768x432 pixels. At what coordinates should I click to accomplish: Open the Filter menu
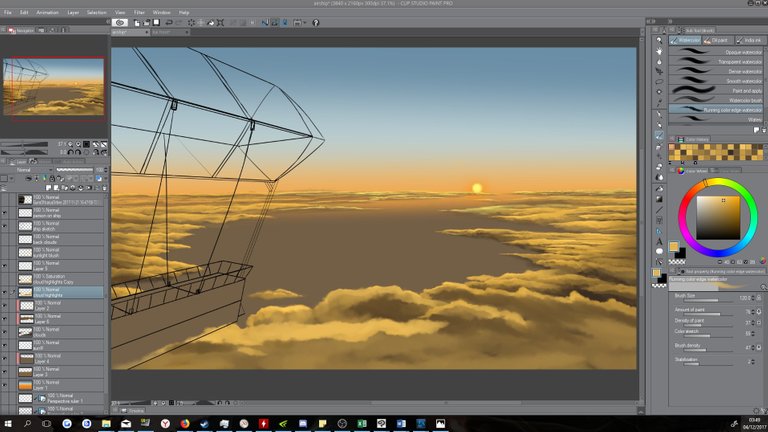(x=140, y=12)
